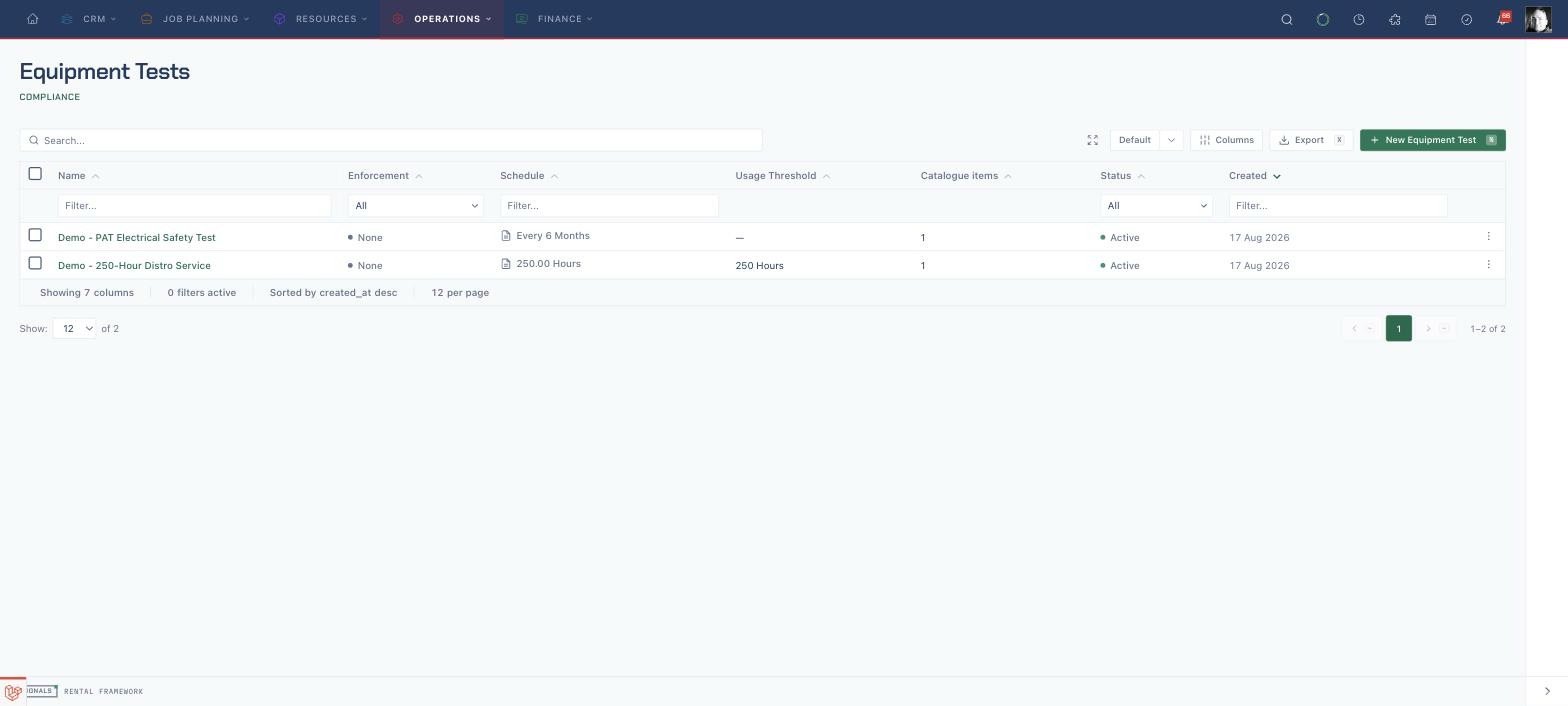Click Active status in 250-Hour Distro row
Viewport: 1568px width, 706px height.
(x=1120, y=265)
